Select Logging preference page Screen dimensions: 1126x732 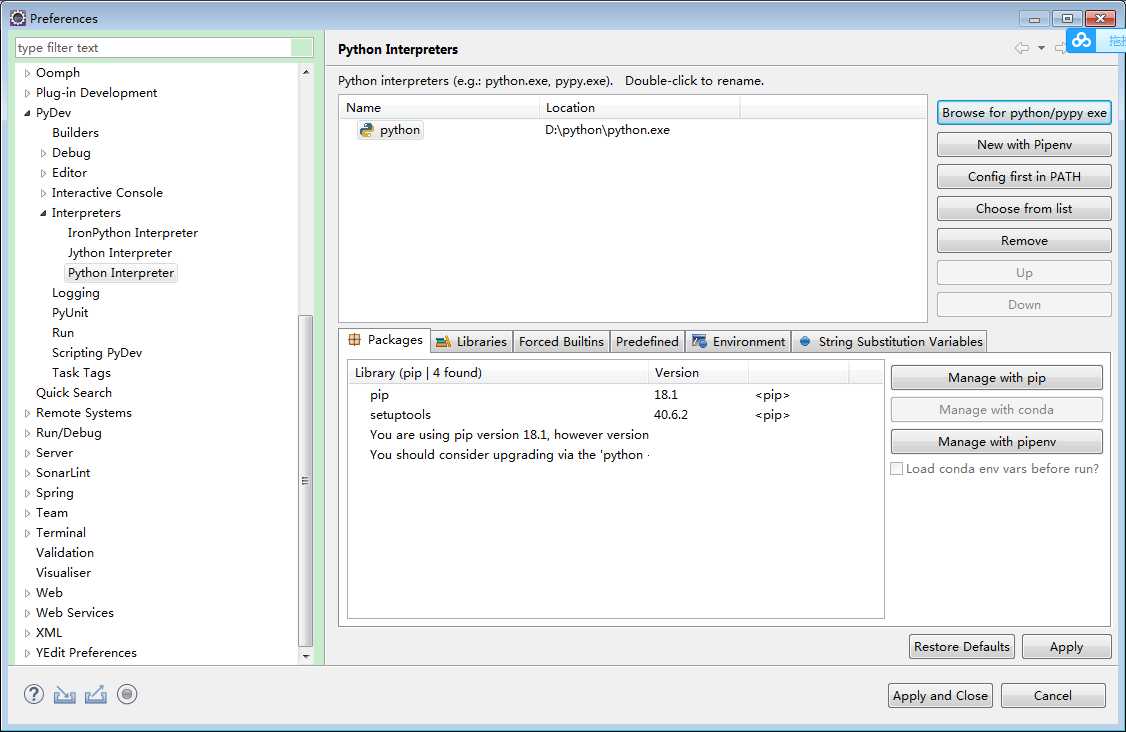pyautogui.click(x=75, y=293)
